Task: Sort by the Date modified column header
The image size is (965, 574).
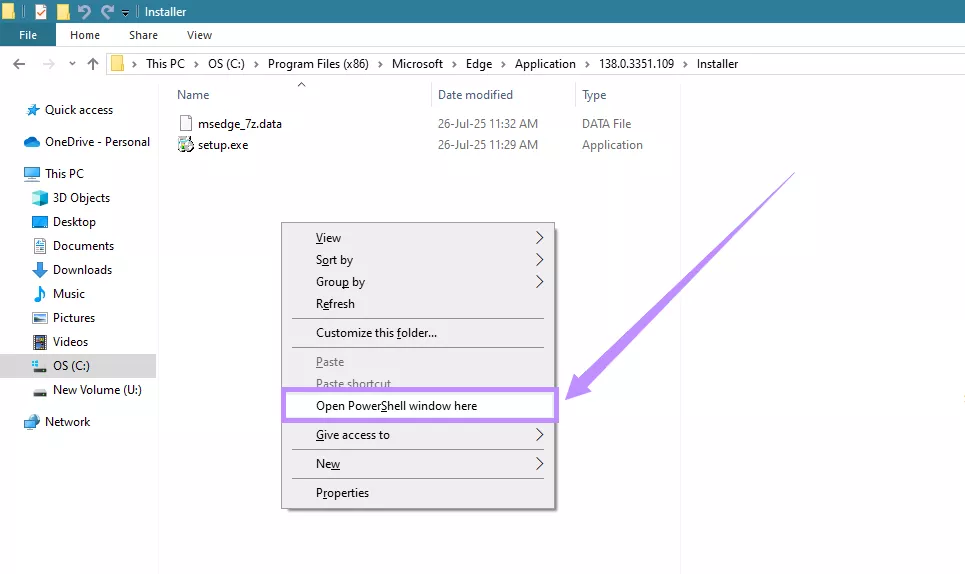Action: coord(475,95)
